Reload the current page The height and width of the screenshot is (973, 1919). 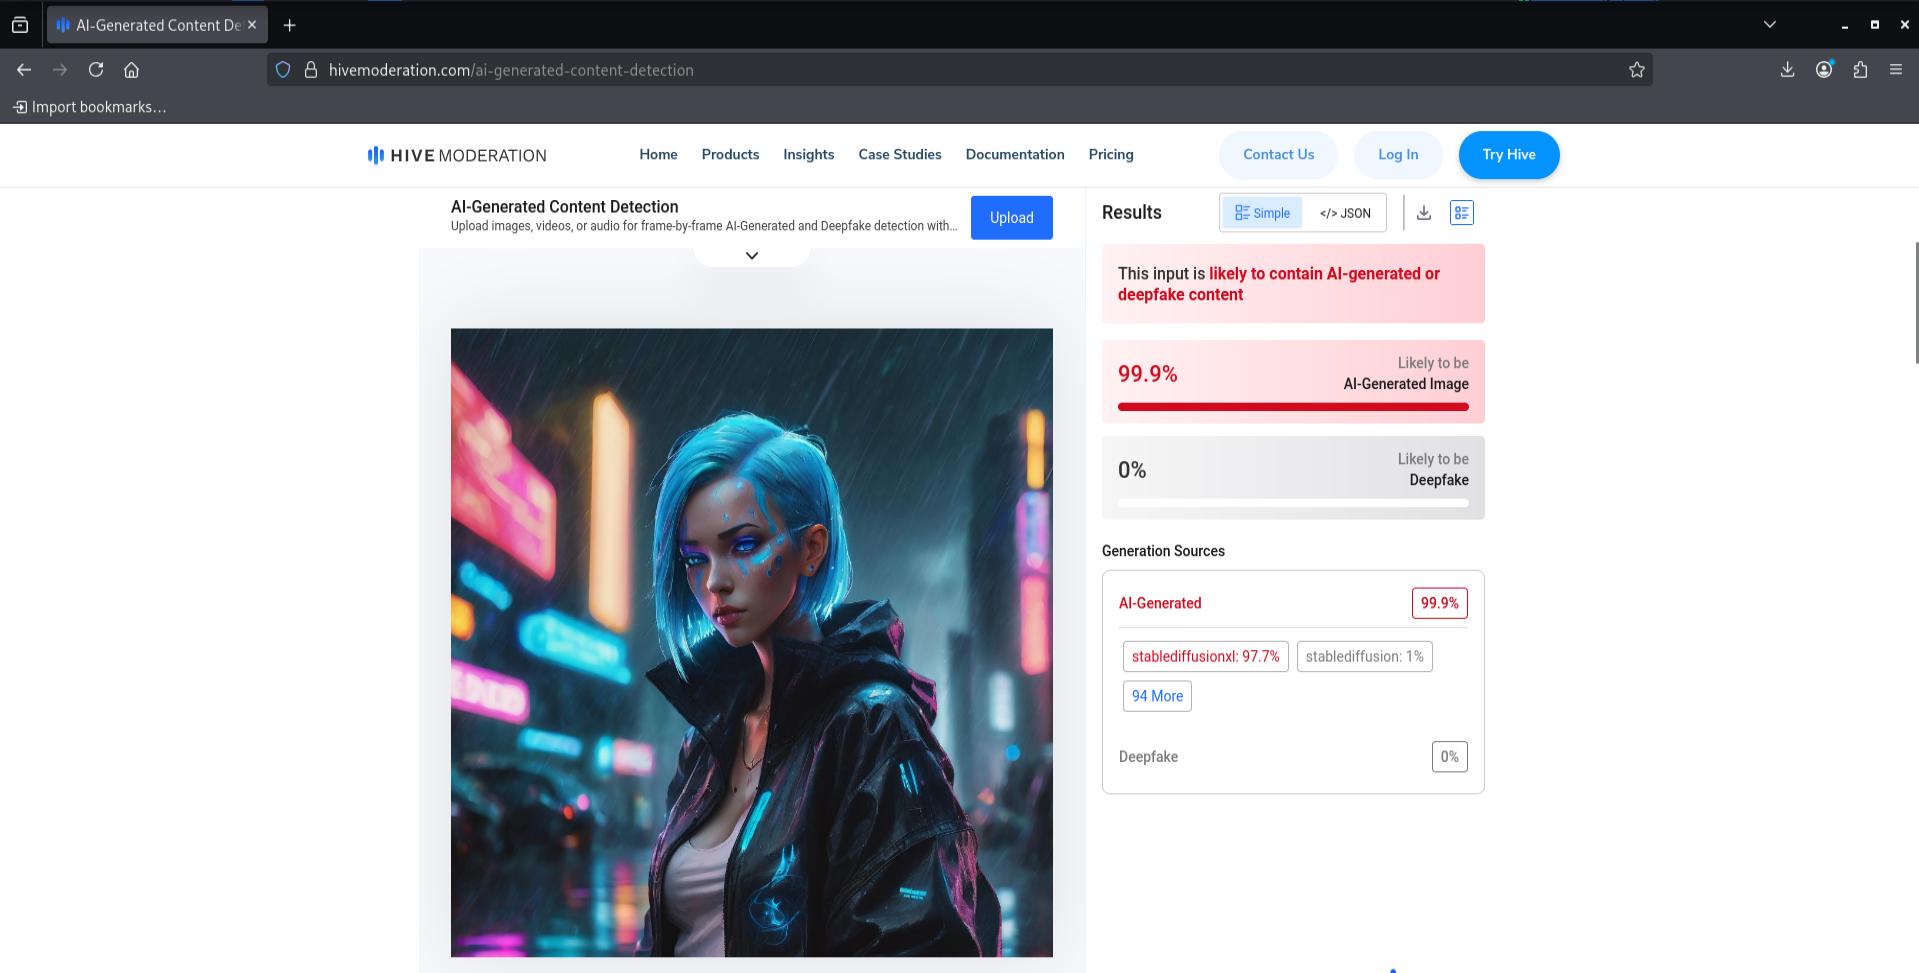click(96, 70)
